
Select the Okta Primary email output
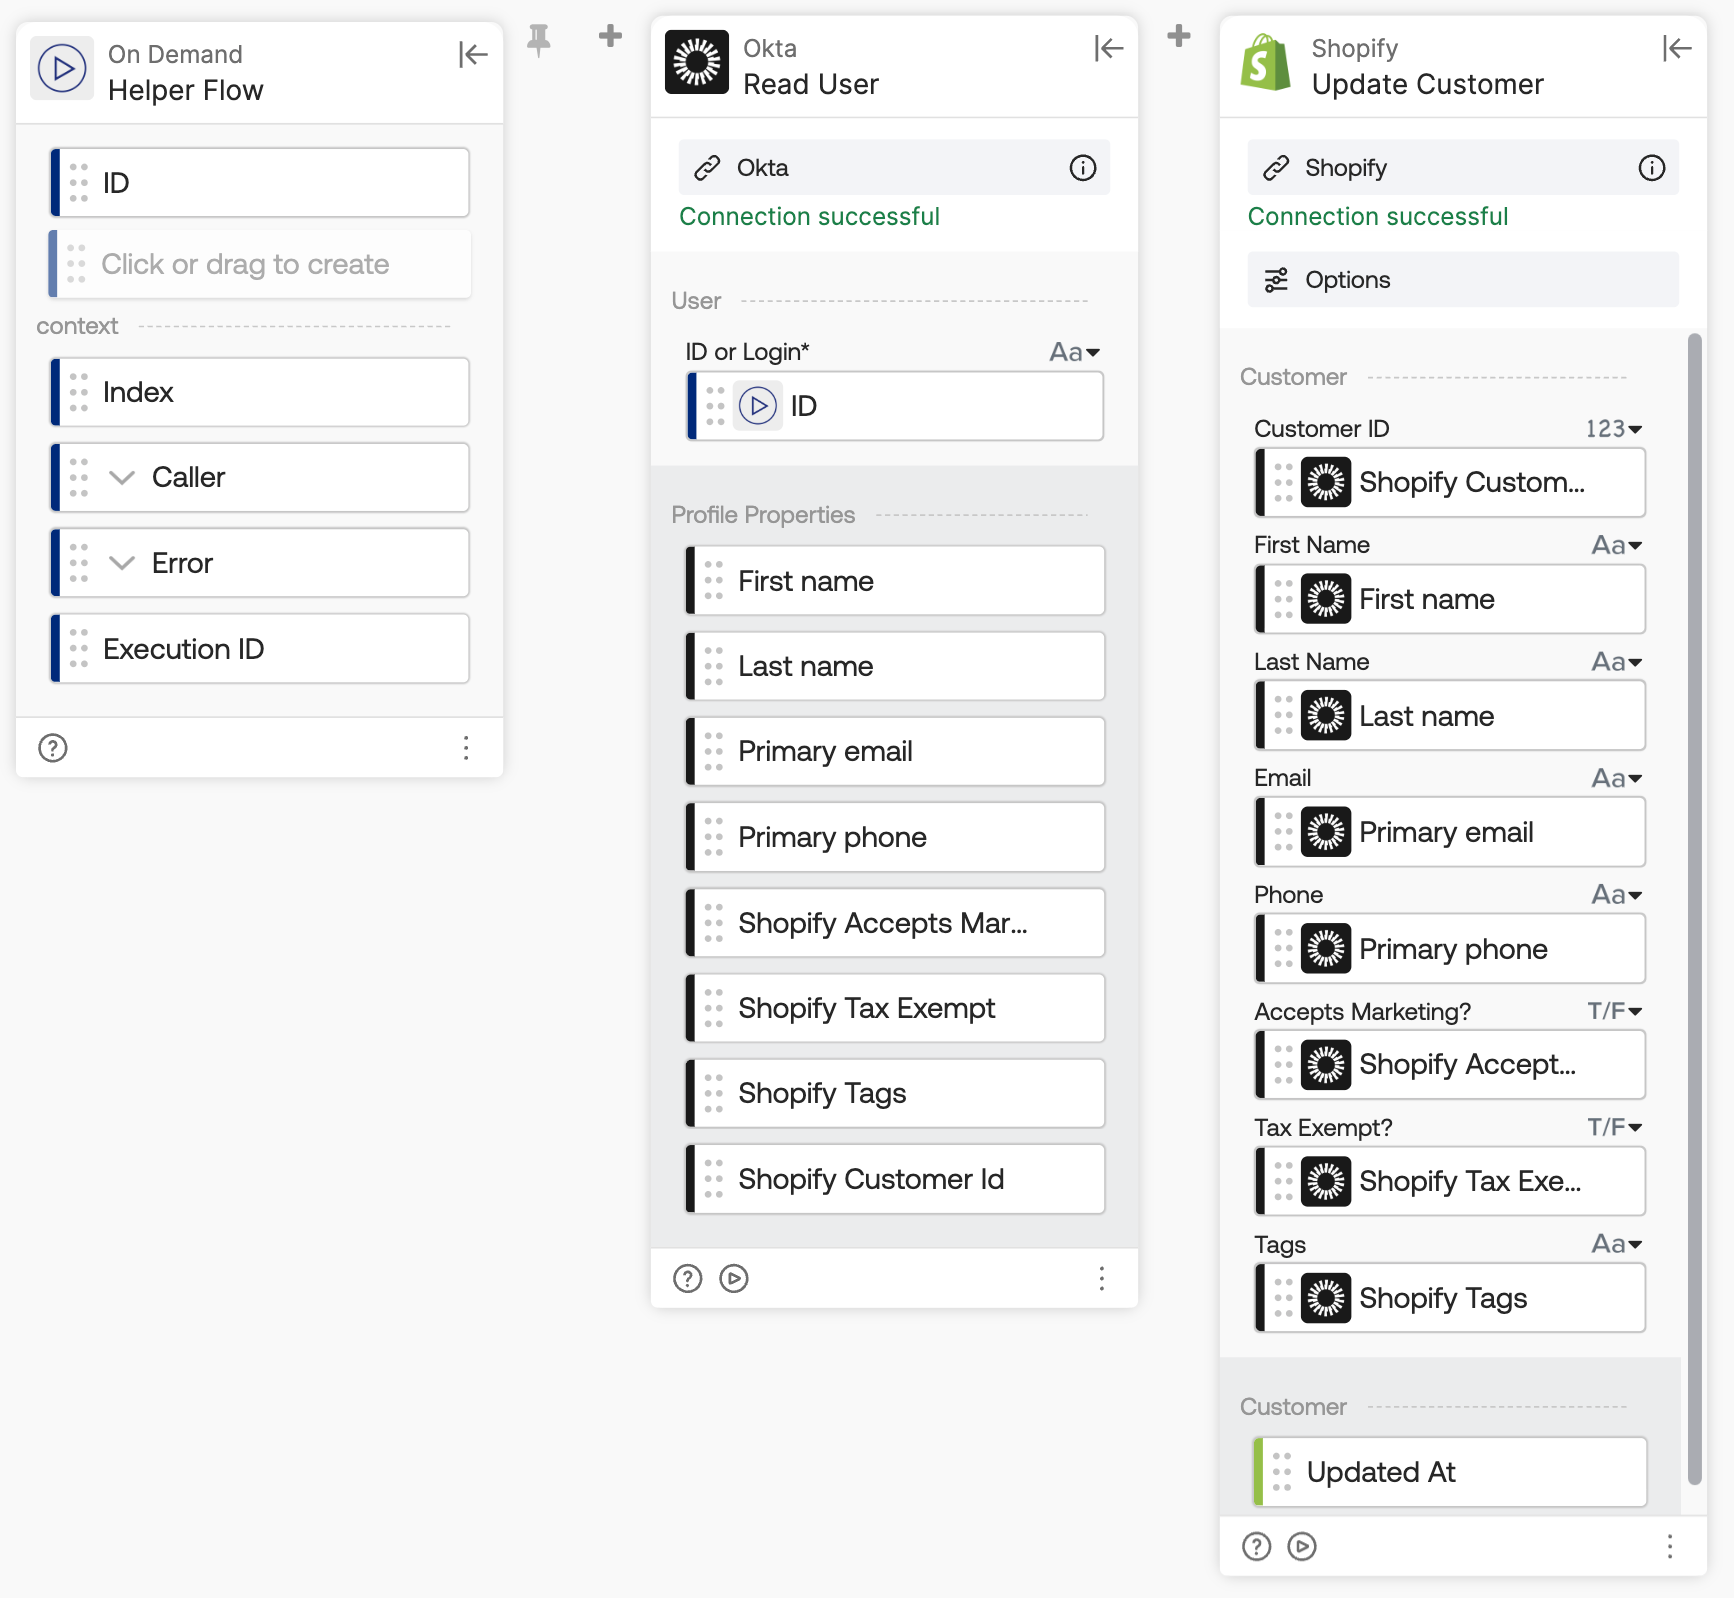coord(895,752)
